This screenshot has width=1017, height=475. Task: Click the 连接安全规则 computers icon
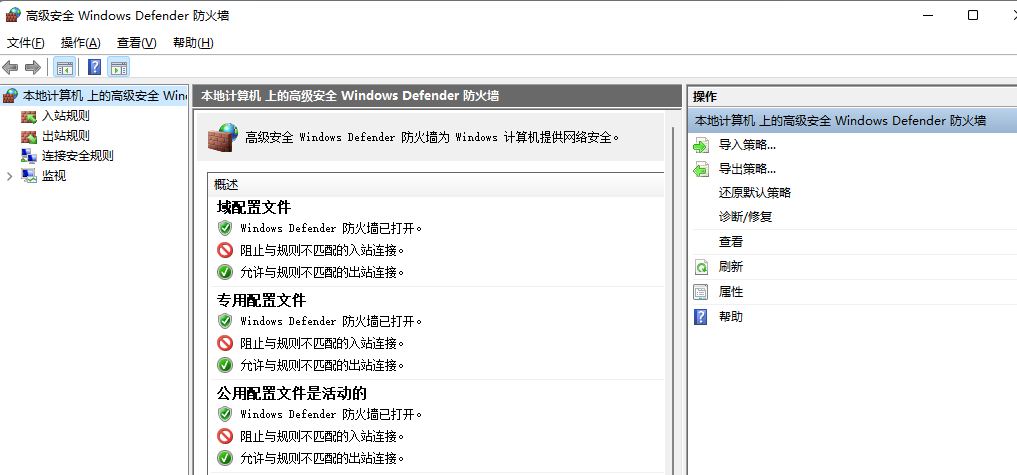click(29, 156)
